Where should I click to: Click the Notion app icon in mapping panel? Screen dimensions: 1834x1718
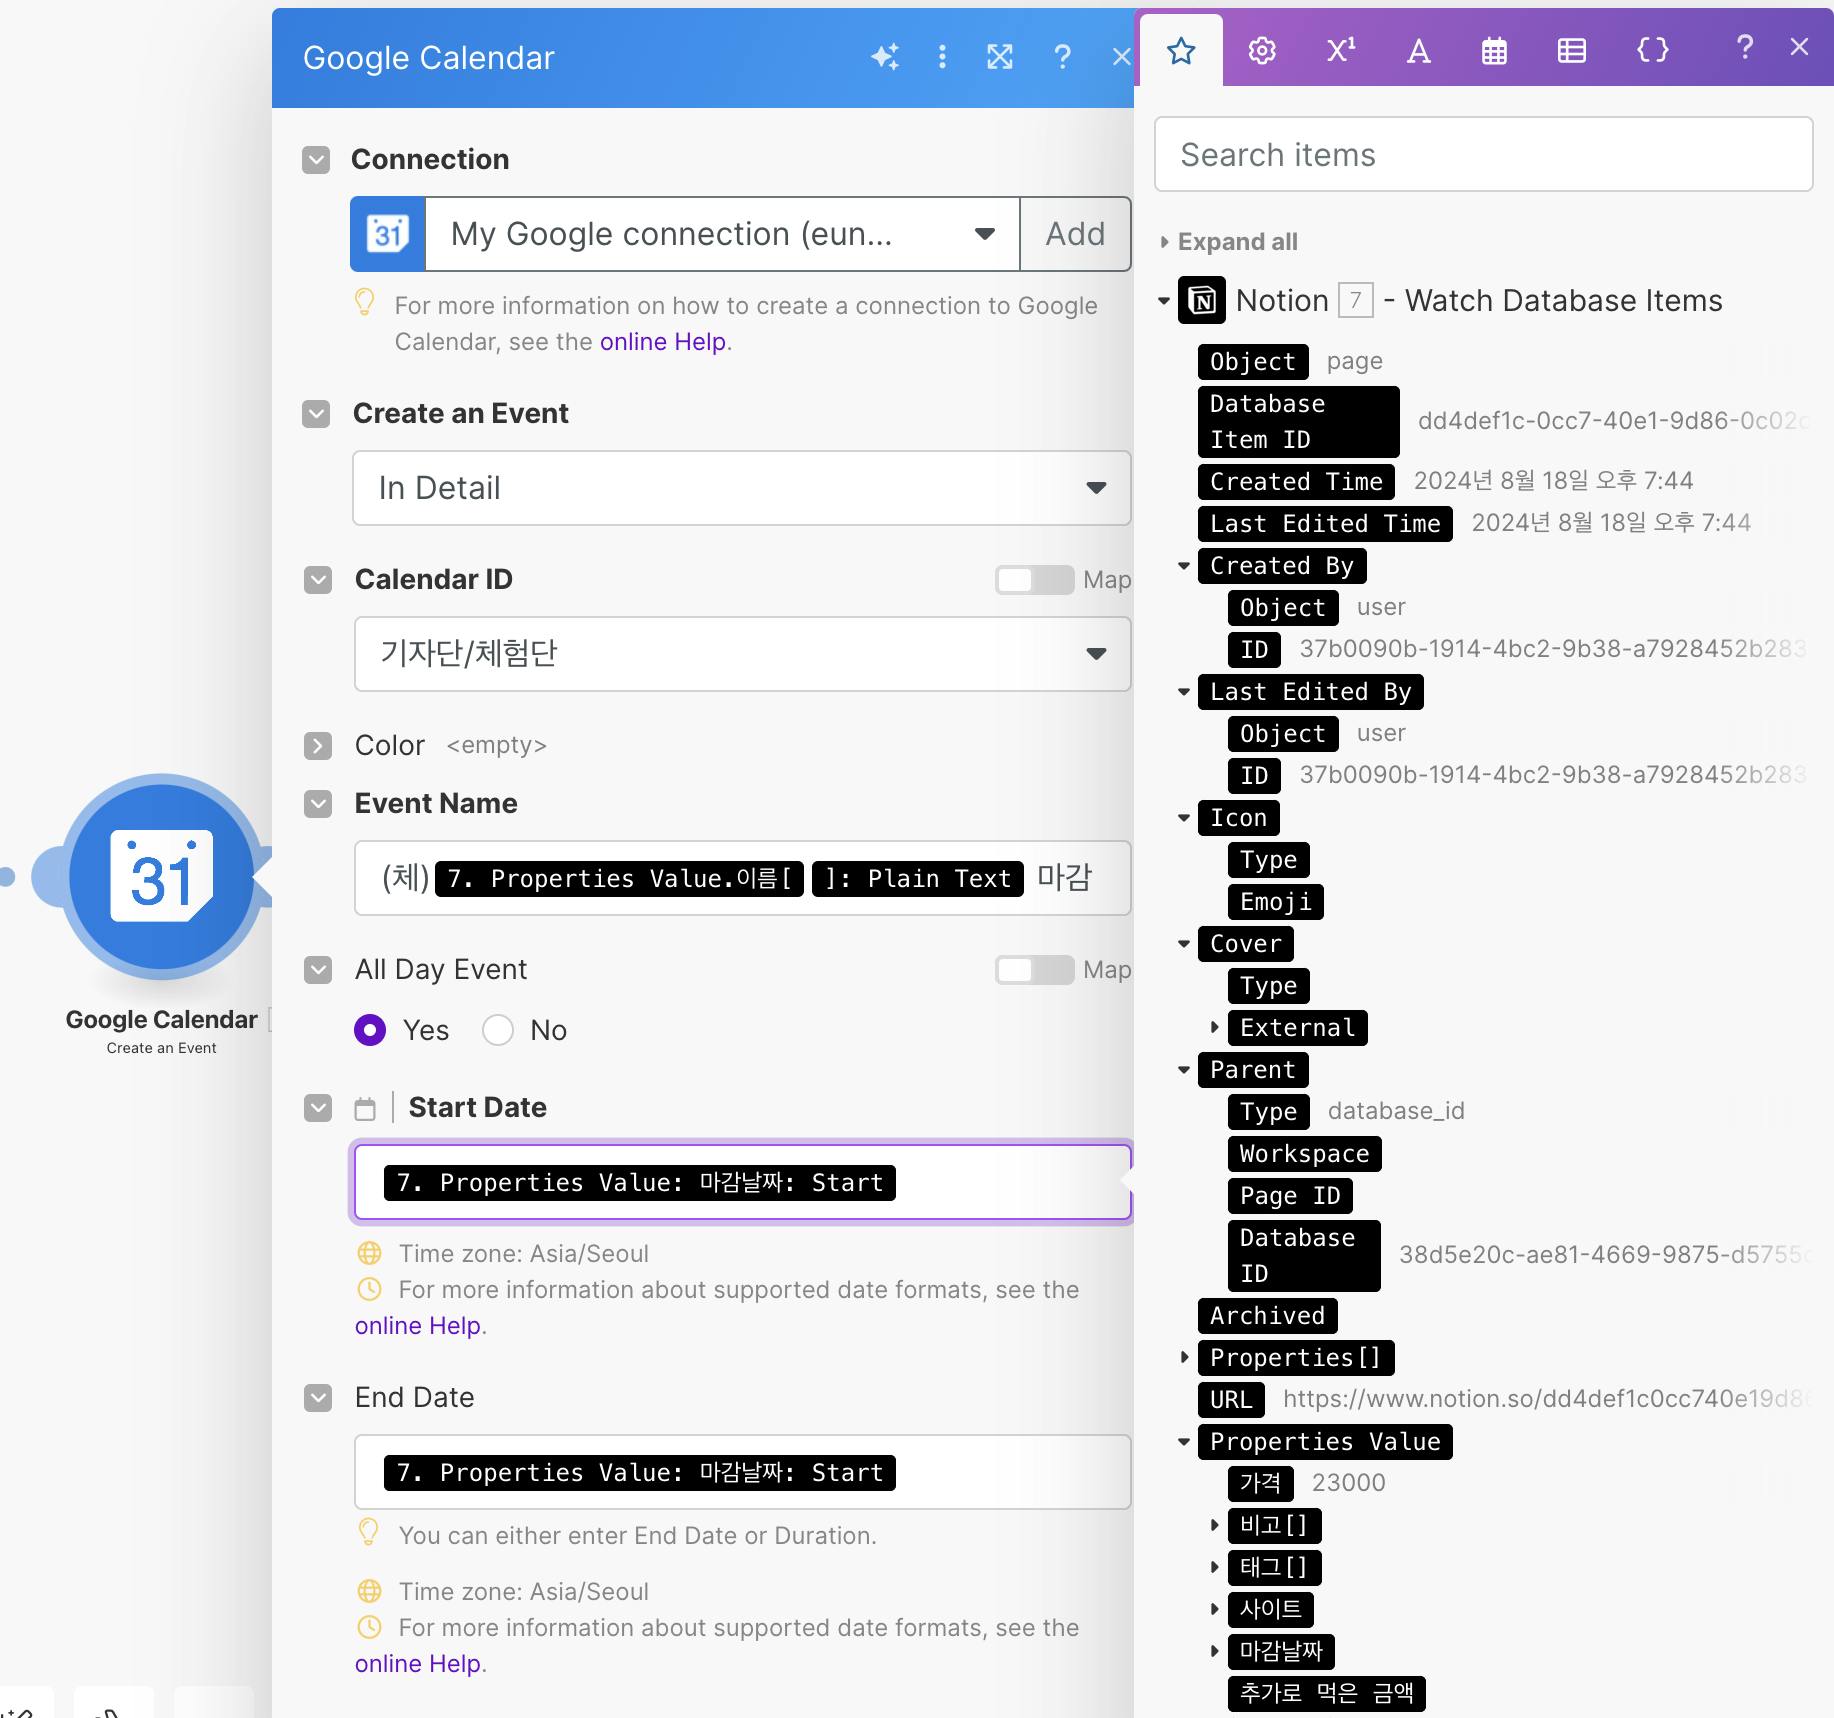(1202, 300)
